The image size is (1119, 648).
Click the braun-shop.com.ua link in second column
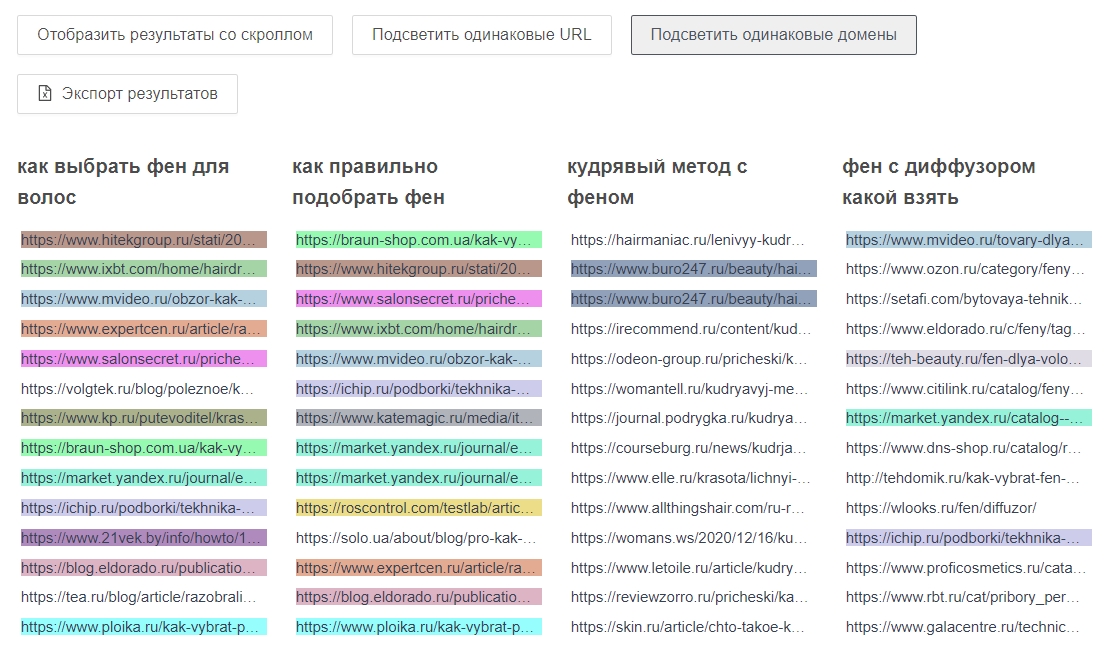point(416,240)
